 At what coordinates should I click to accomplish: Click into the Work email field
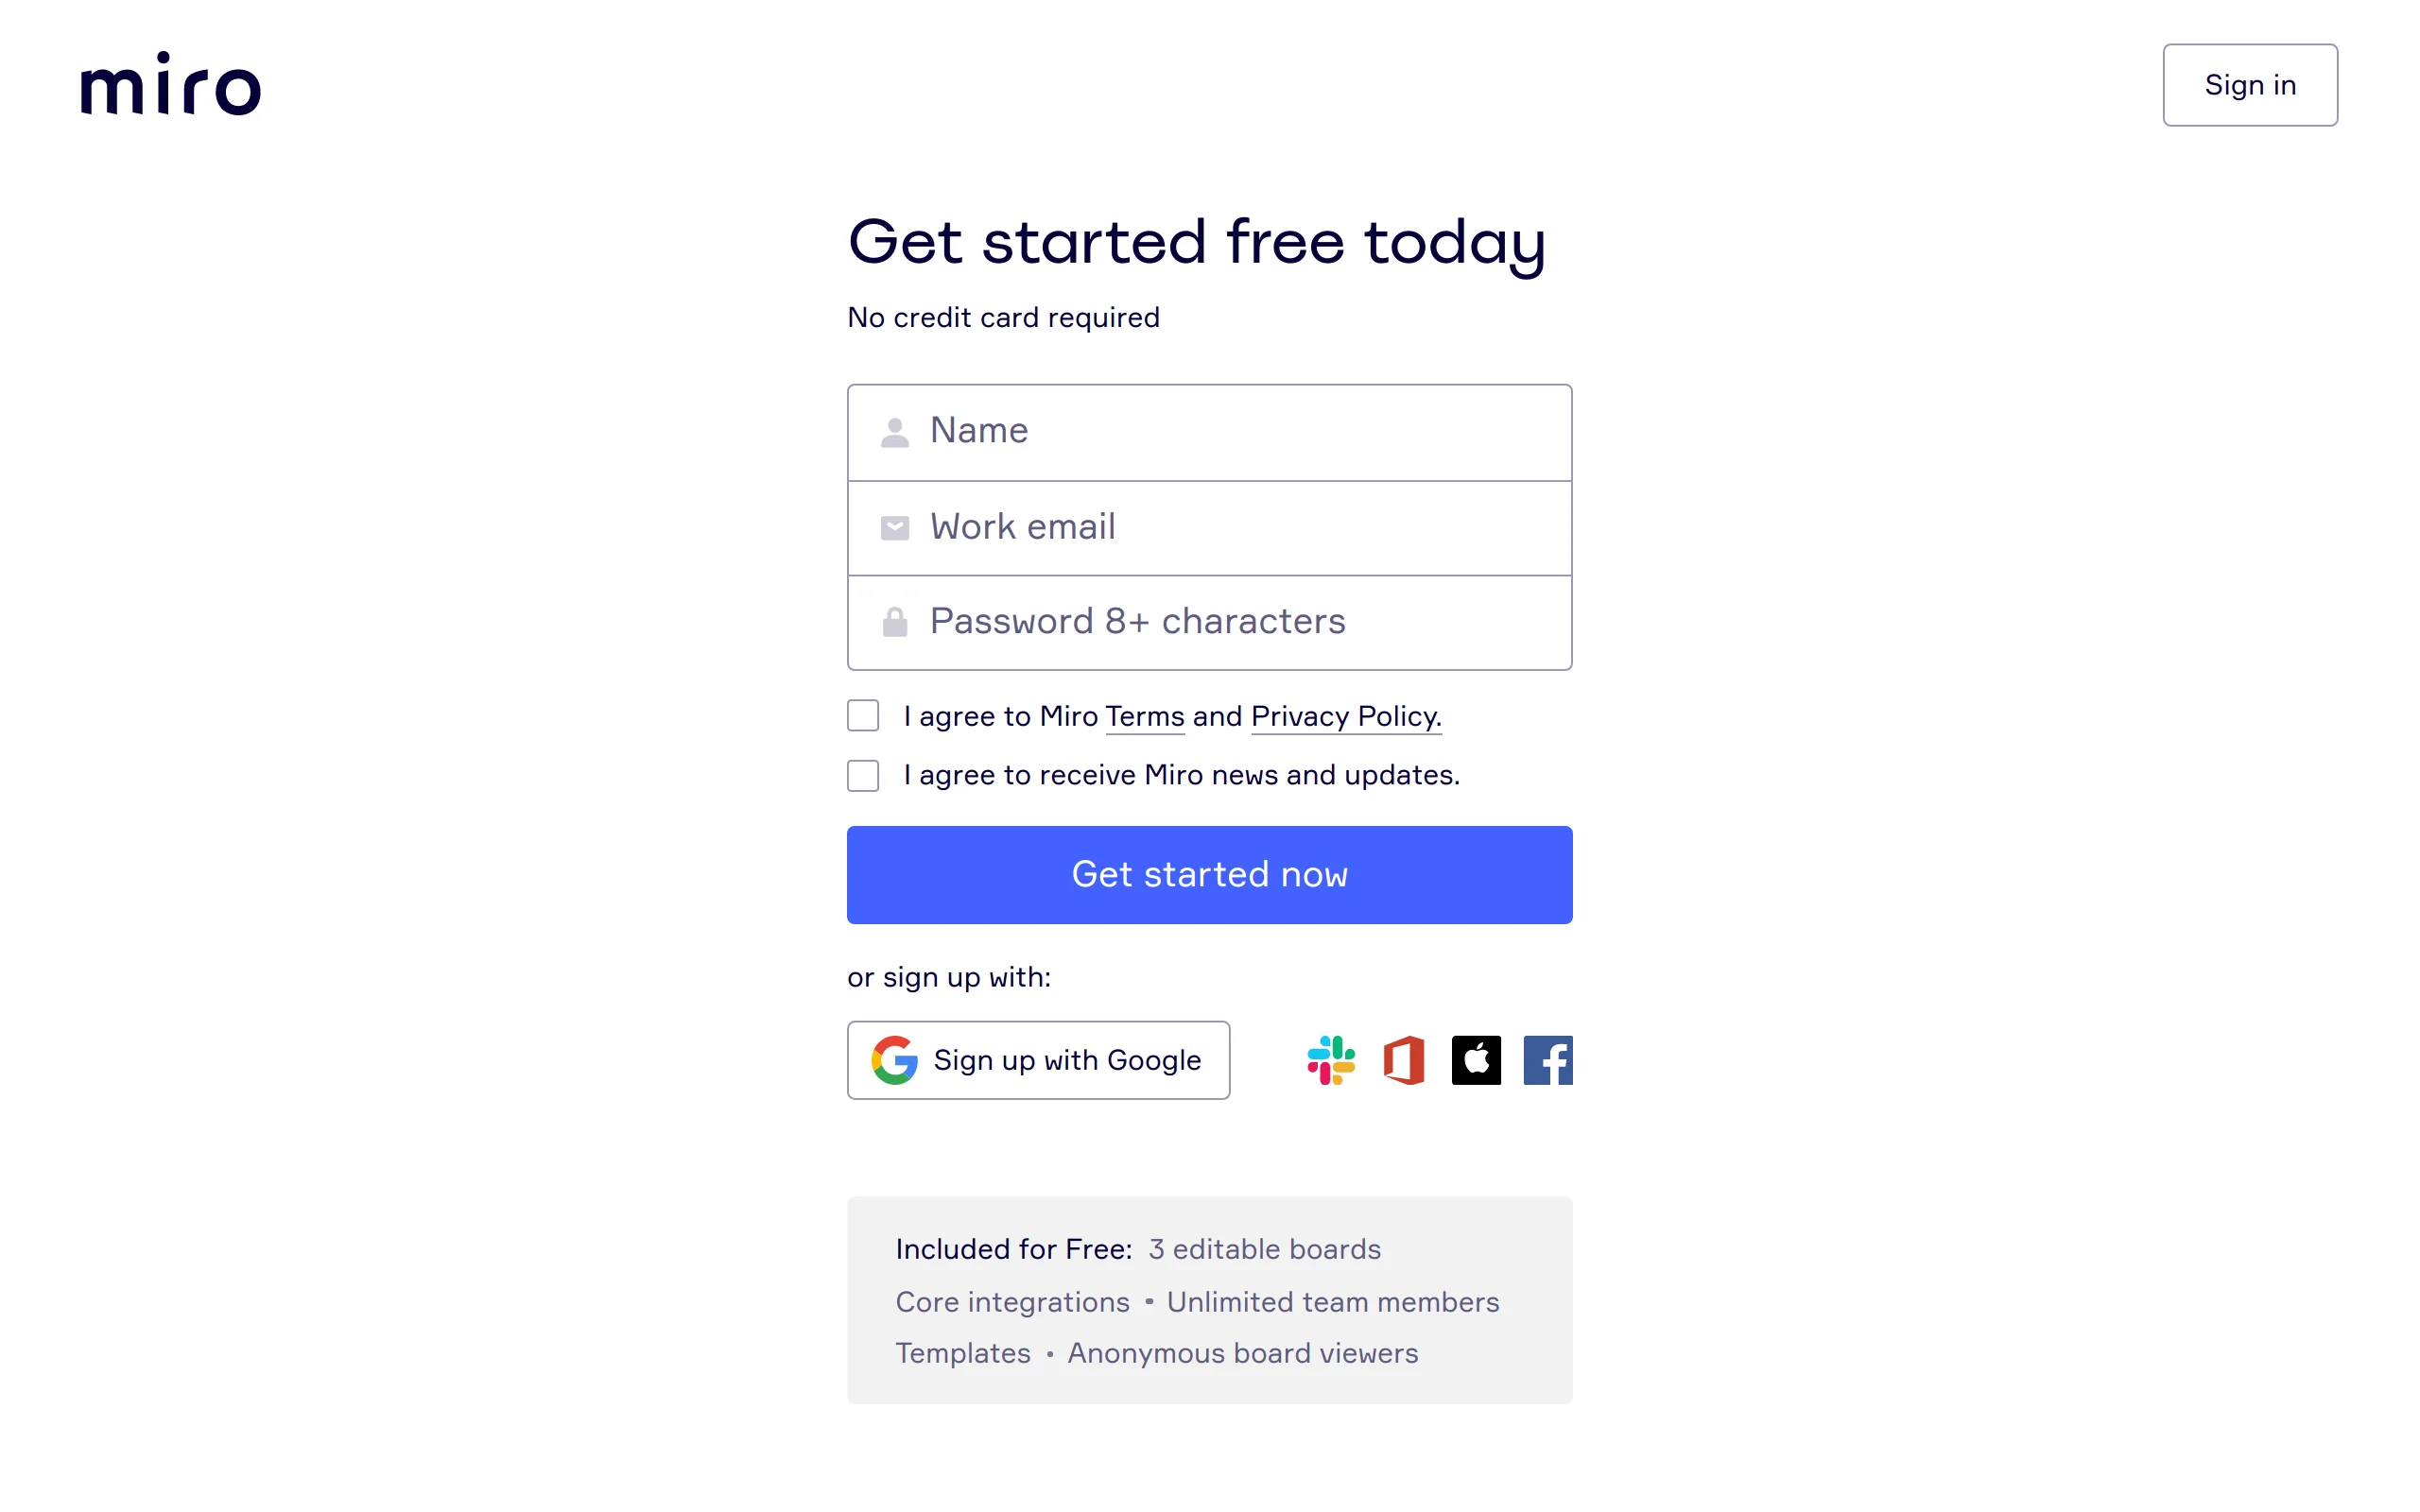(1240, 528)
